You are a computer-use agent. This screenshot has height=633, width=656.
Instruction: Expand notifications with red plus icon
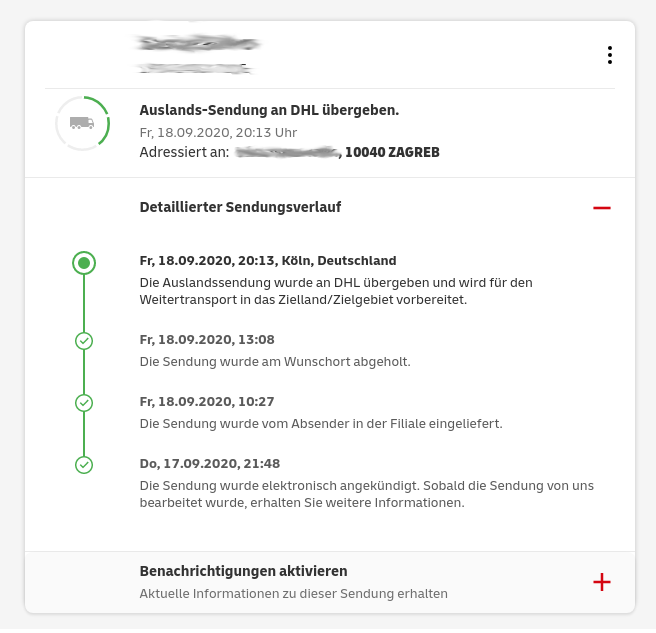click(x=601, y=582)
